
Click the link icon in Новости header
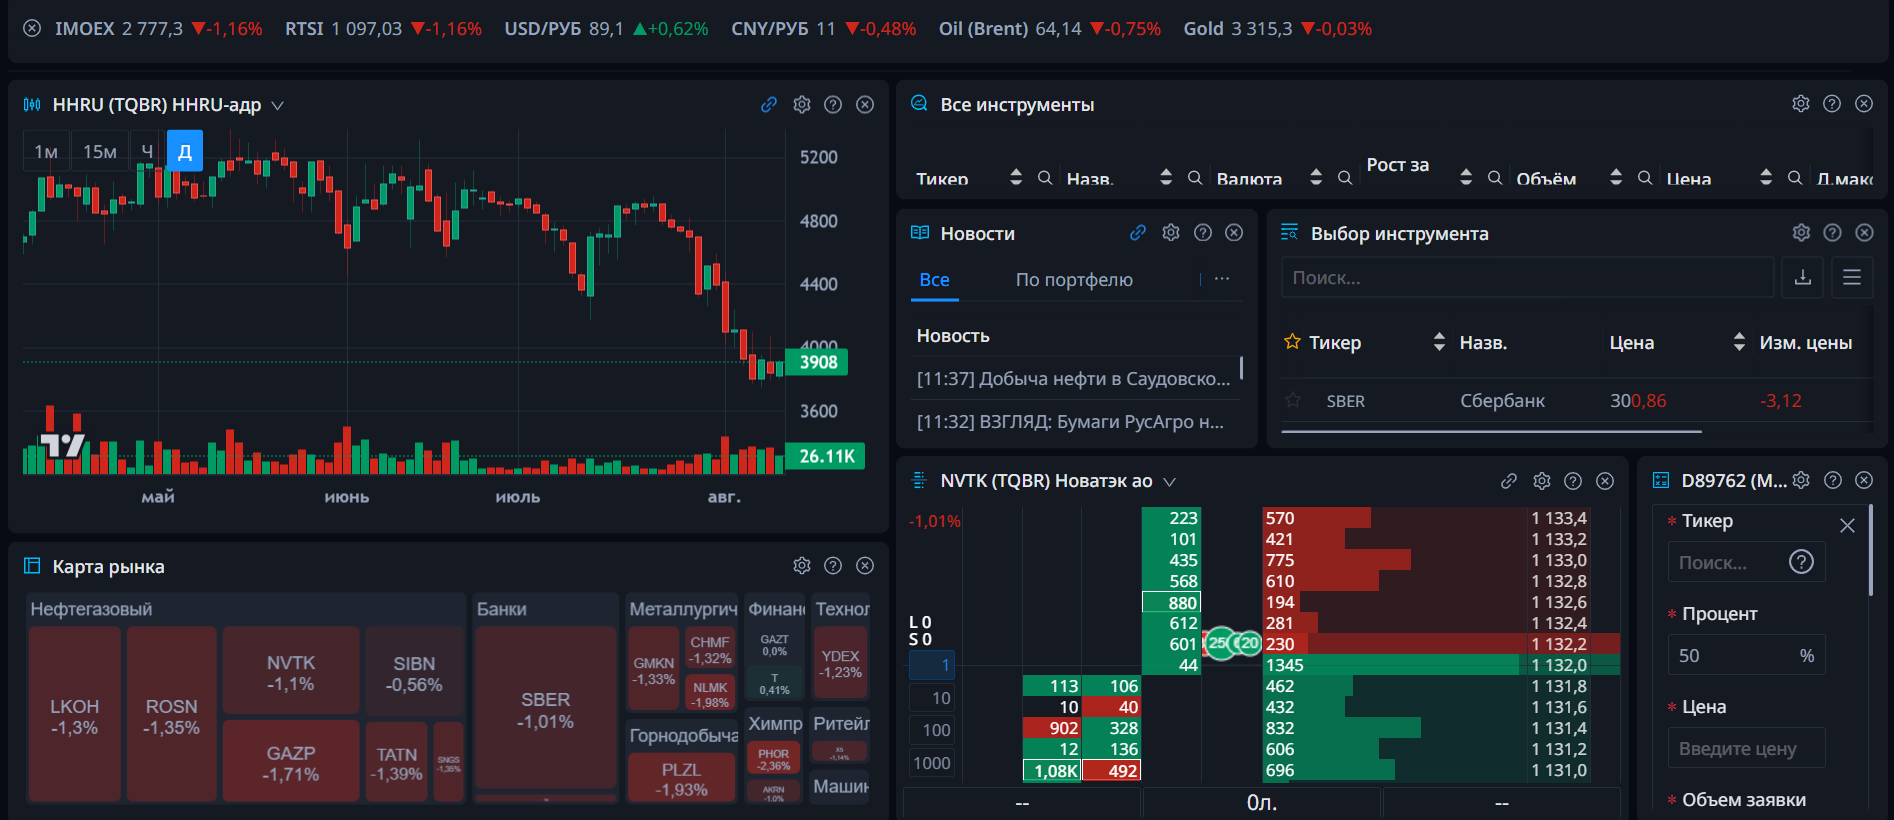[1138, 233]
